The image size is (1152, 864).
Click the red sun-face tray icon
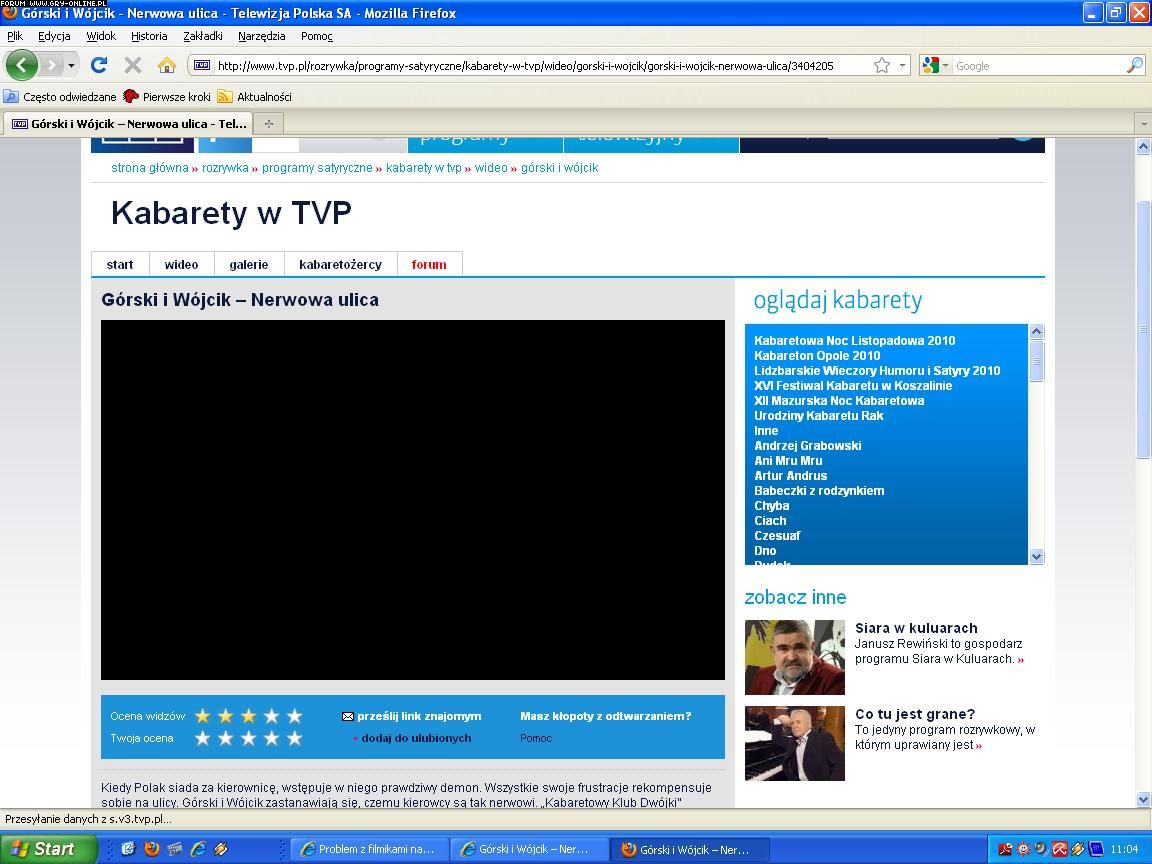pyautogui.click(x=1023, y=849)
